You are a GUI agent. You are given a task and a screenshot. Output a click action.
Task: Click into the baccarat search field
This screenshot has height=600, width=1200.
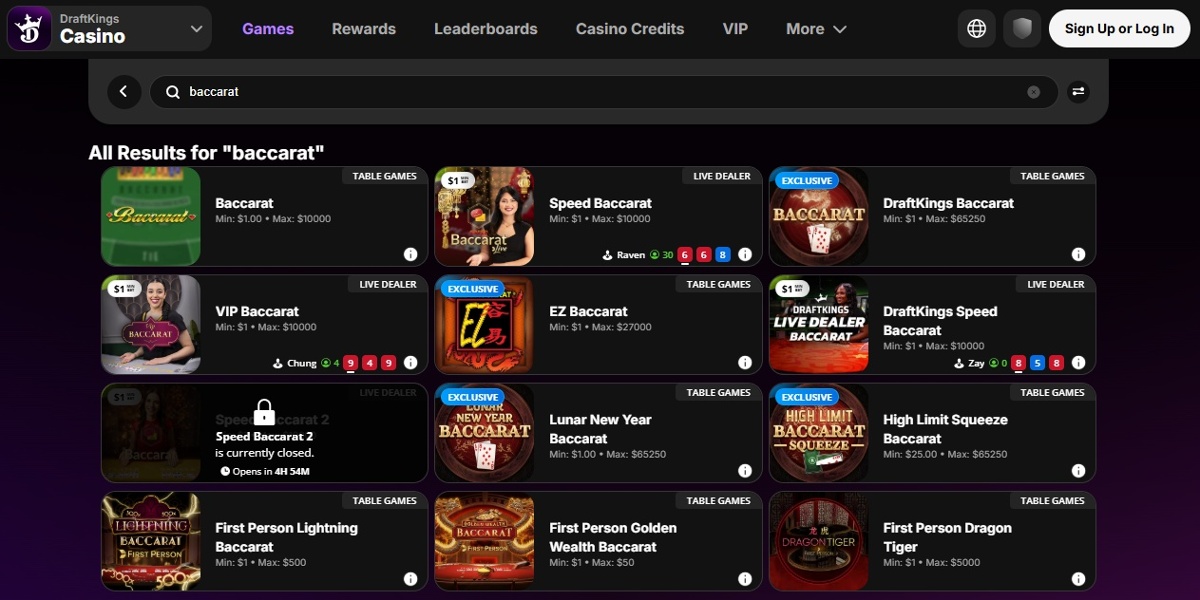pos(604,91)
